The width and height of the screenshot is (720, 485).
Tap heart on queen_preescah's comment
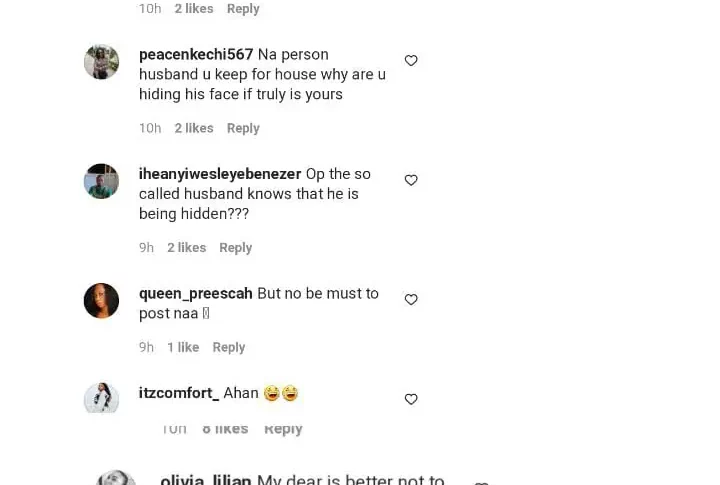click(x=411, y=300)
